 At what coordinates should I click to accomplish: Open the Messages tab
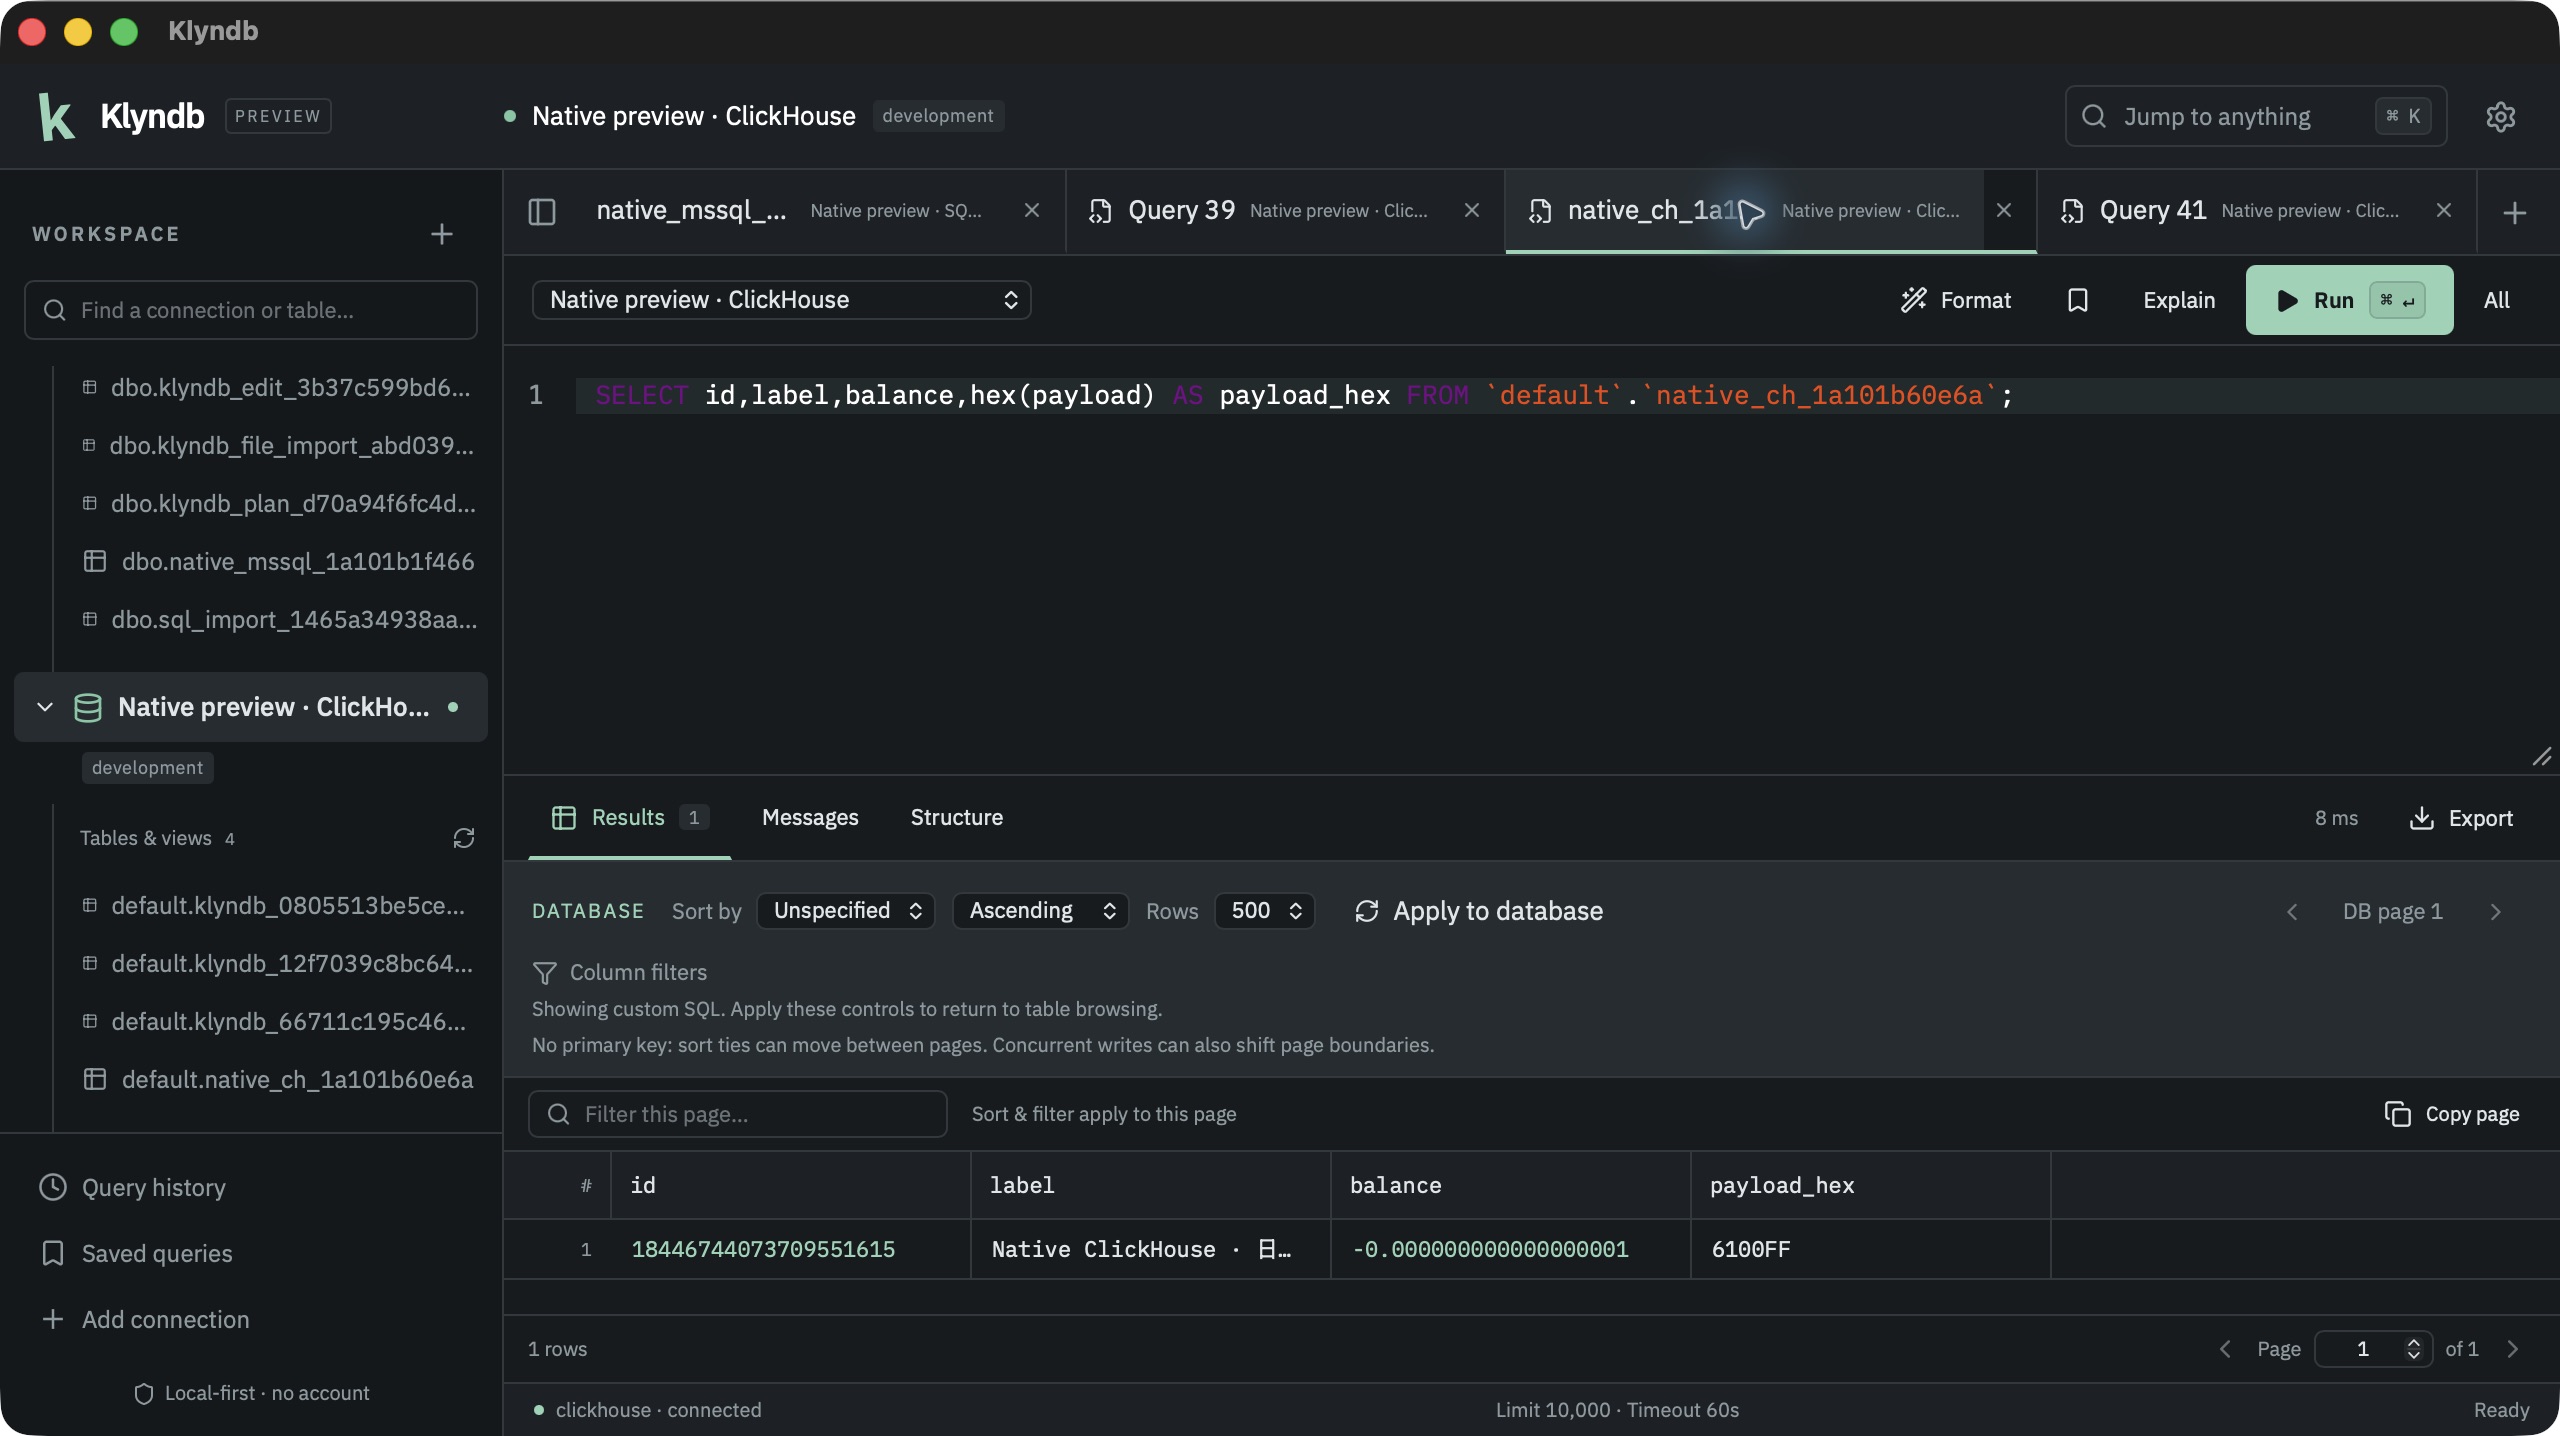tap(810, 818)
